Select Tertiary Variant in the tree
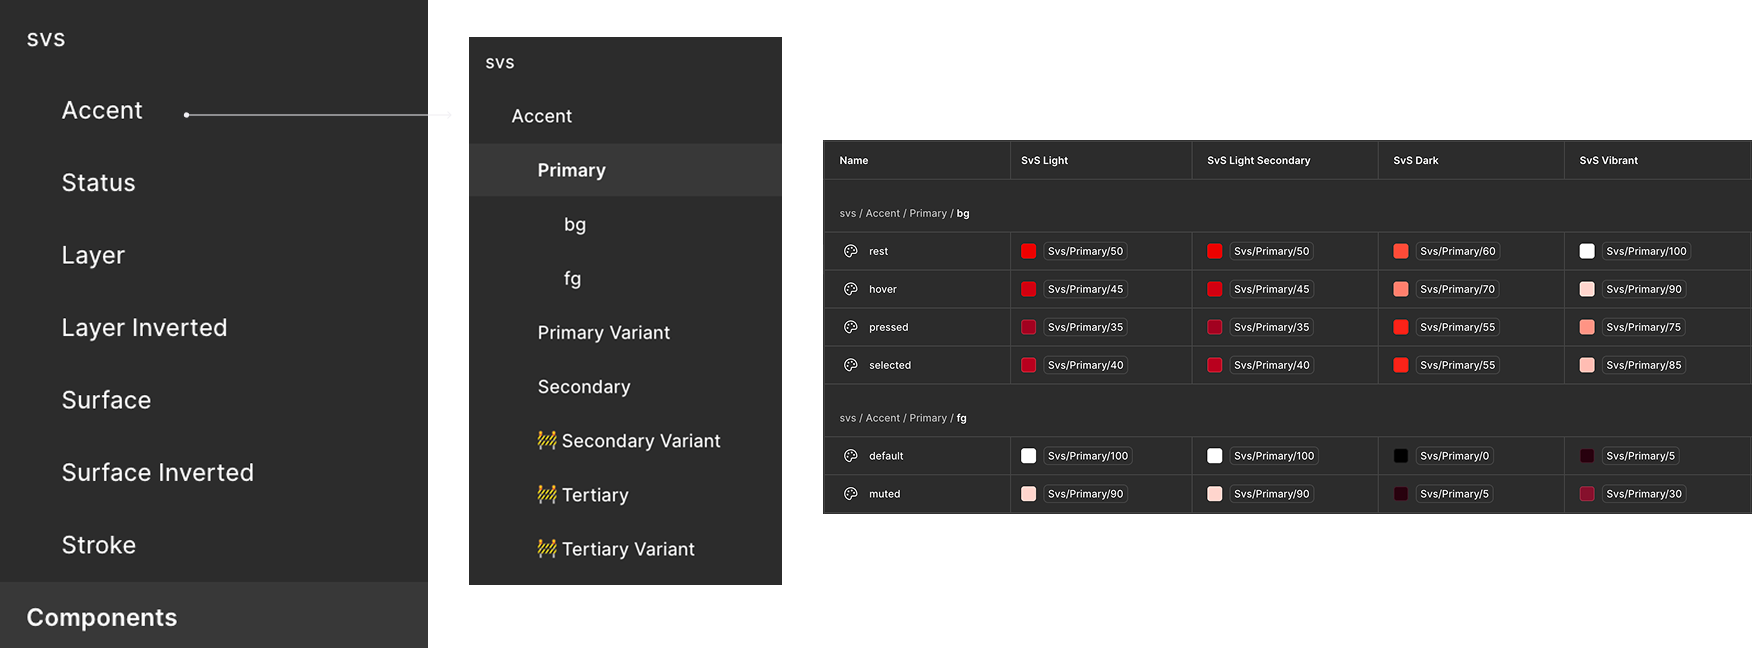The height and width of the screenshot is (648, 1752). (628, 549)
